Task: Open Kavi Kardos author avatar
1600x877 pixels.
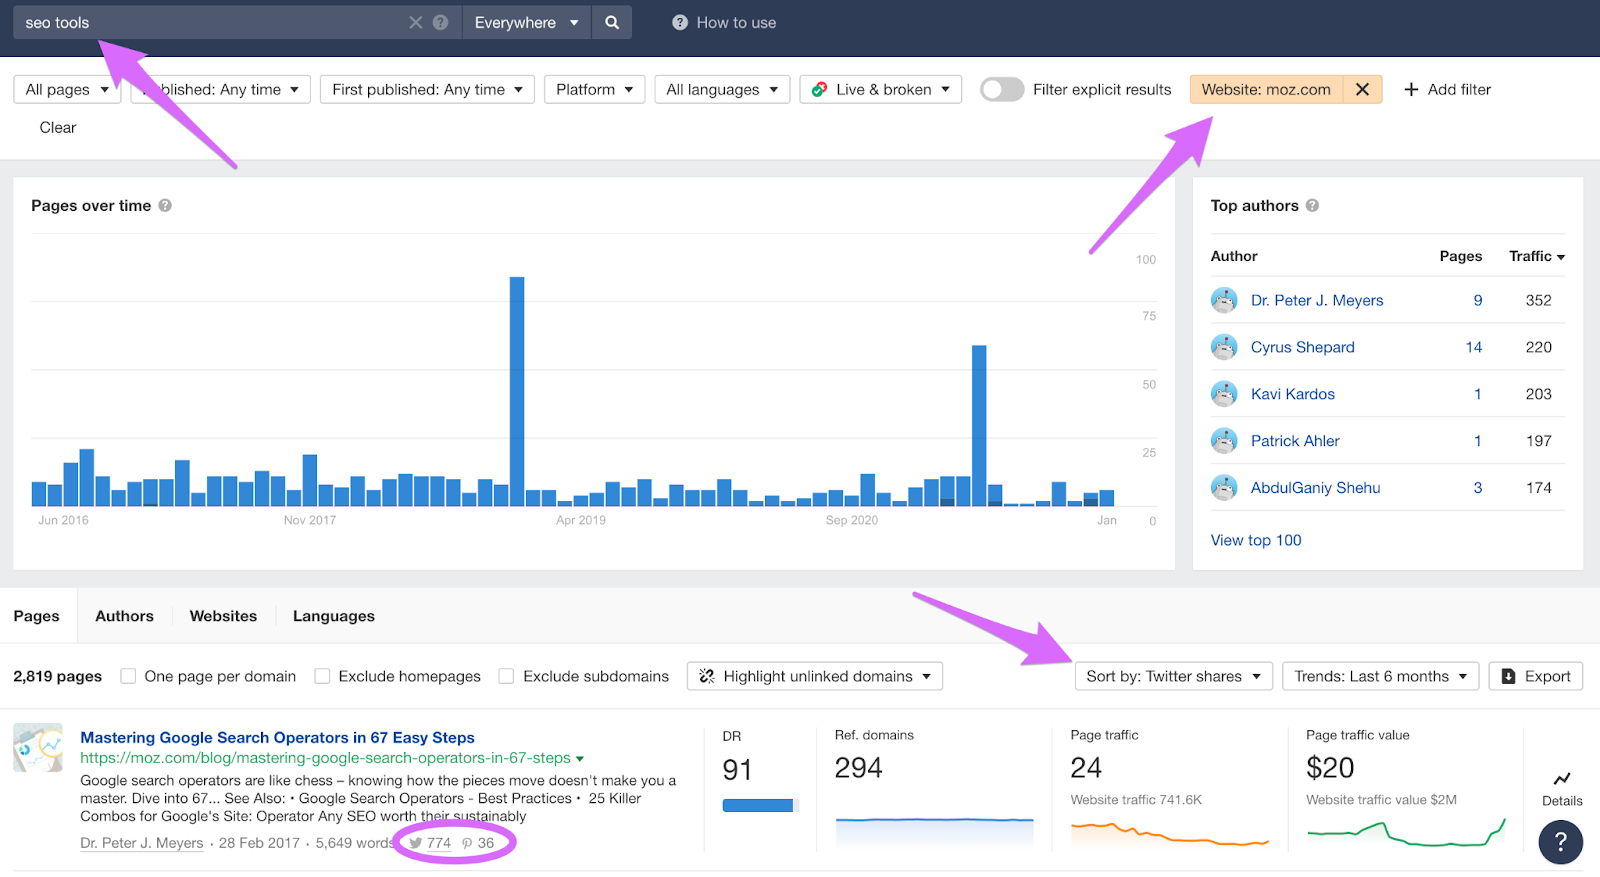Action: coord(1224,394)
